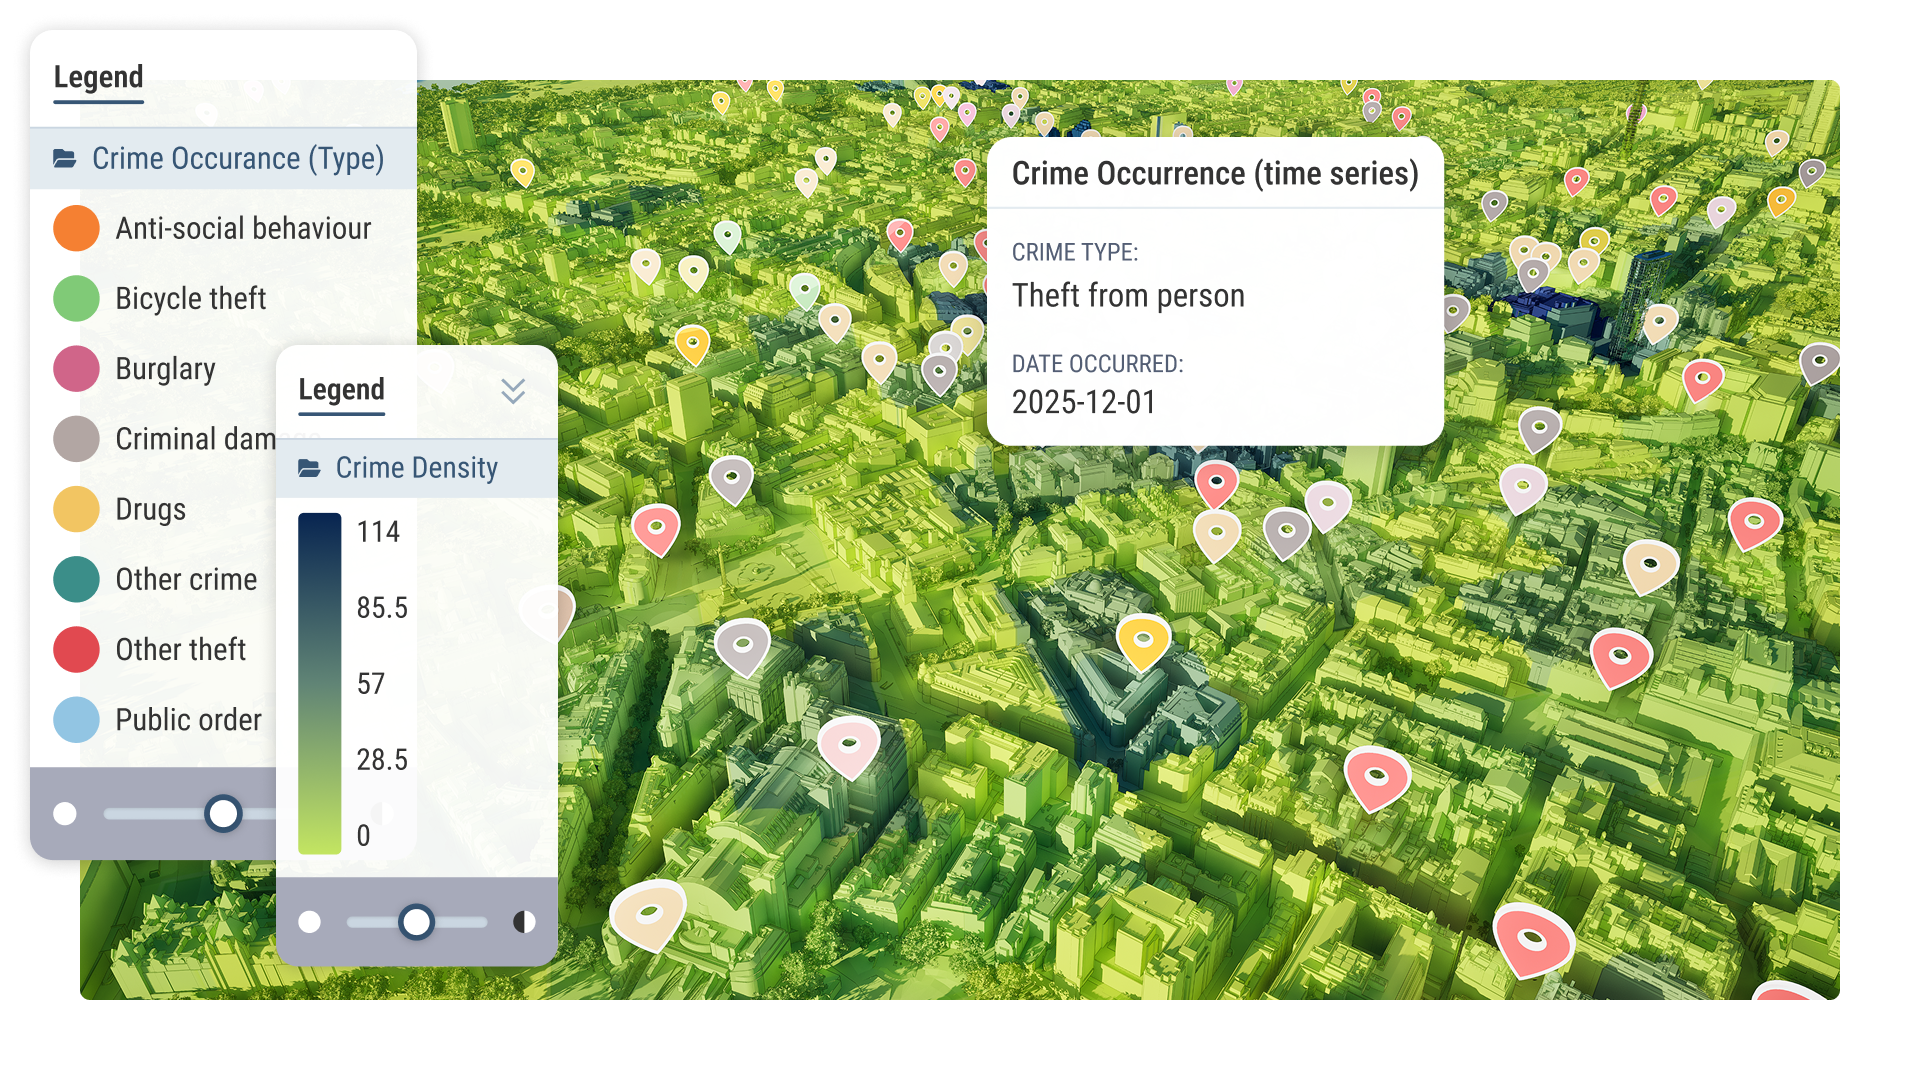This screenshot has width=1920, height=1080.
Task: Click the Anti-social behaviour label
Action: click(243, 229)
